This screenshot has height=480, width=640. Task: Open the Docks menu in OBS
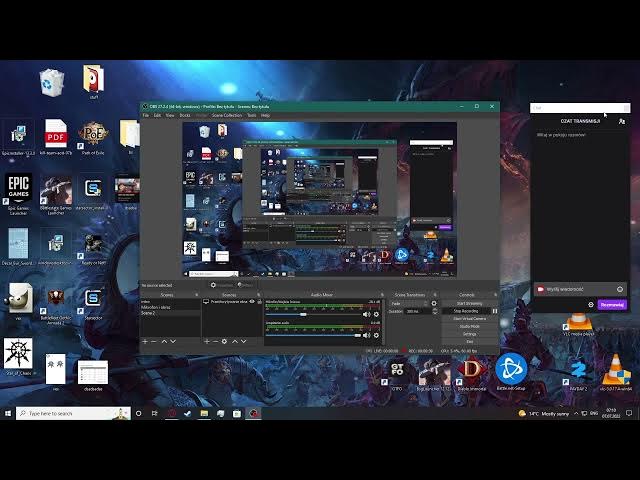click(x=185, y=116)
